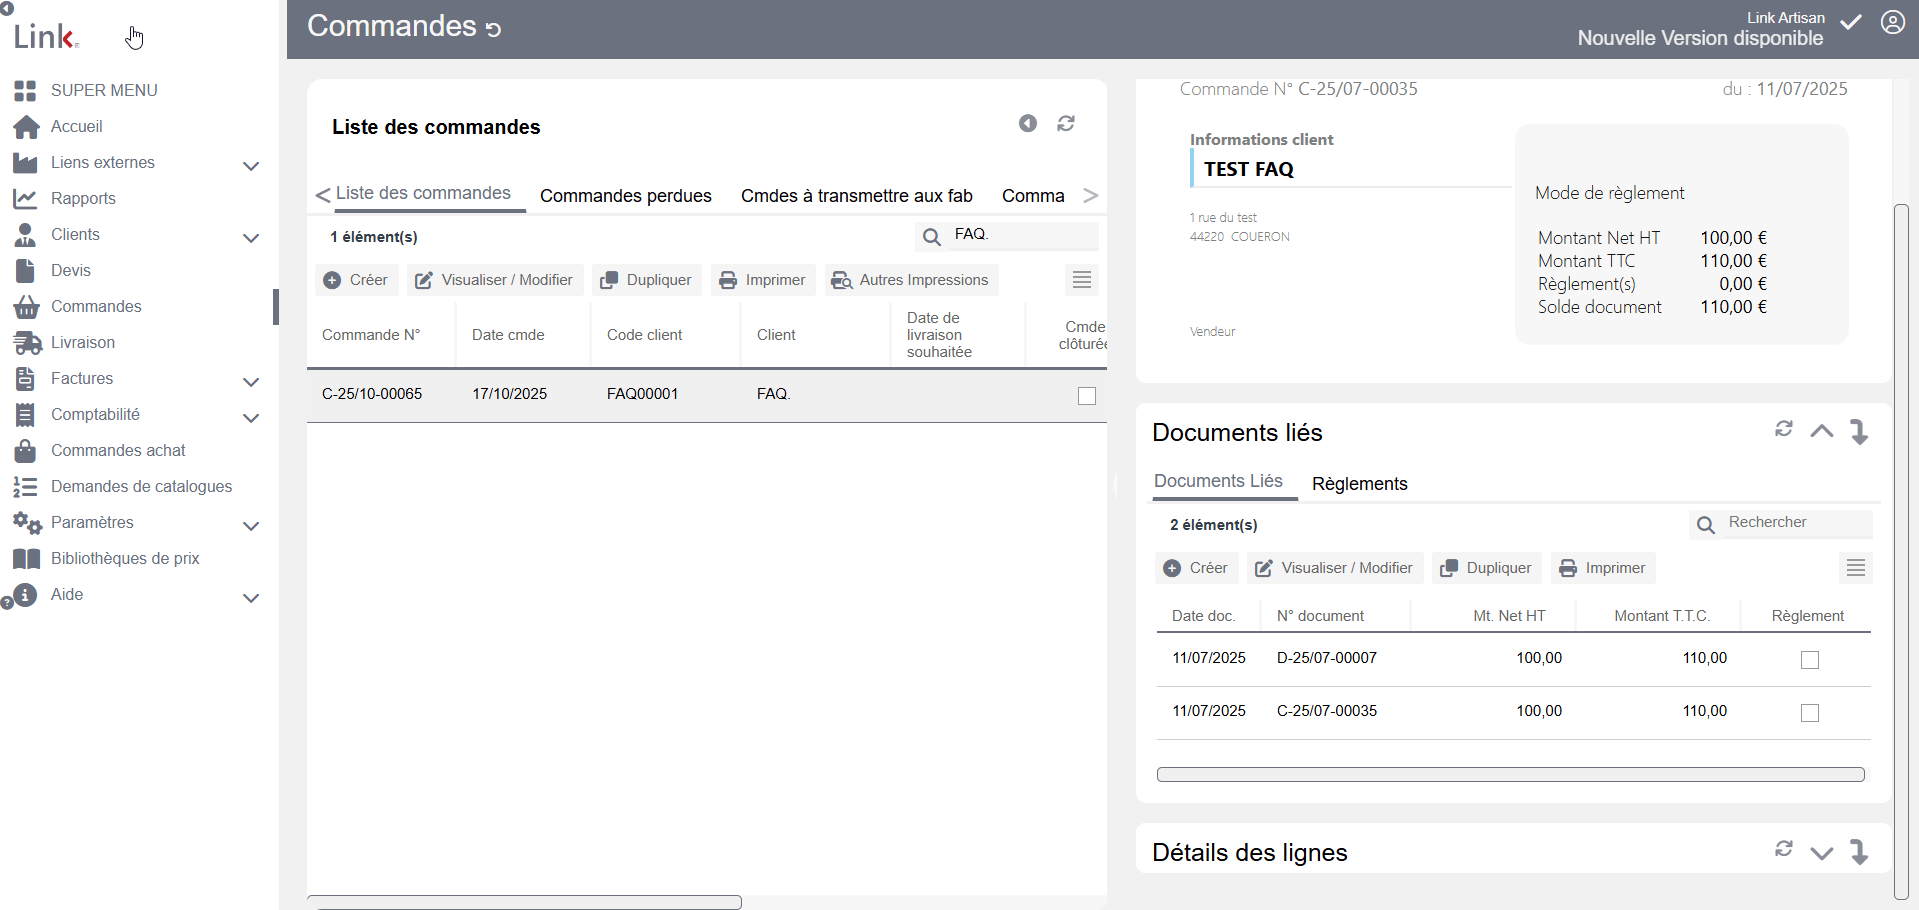Click Dupliquer in the order list toolbar

(647, 280)
